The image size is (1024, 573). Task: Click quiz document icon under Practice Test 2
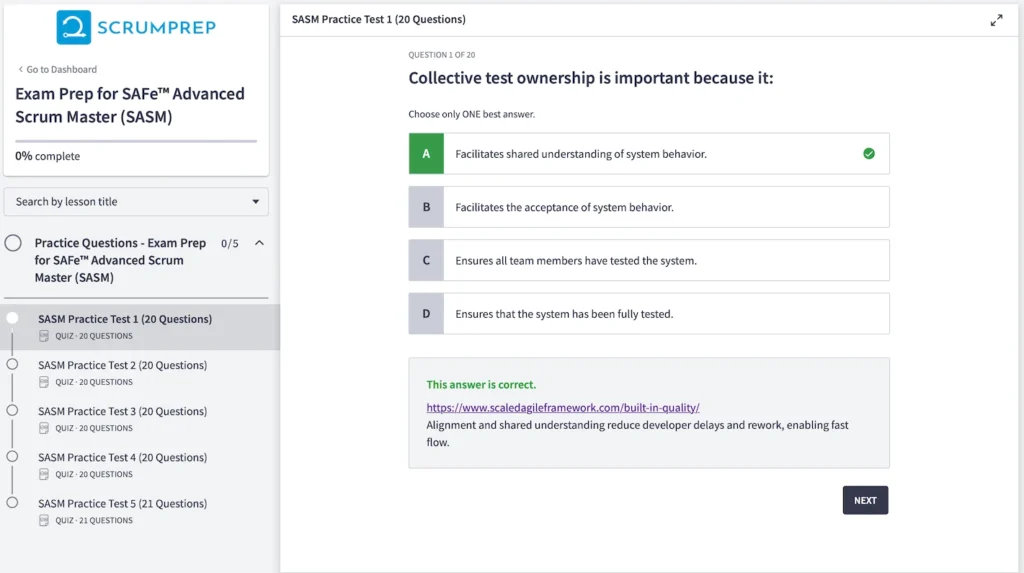44,382
